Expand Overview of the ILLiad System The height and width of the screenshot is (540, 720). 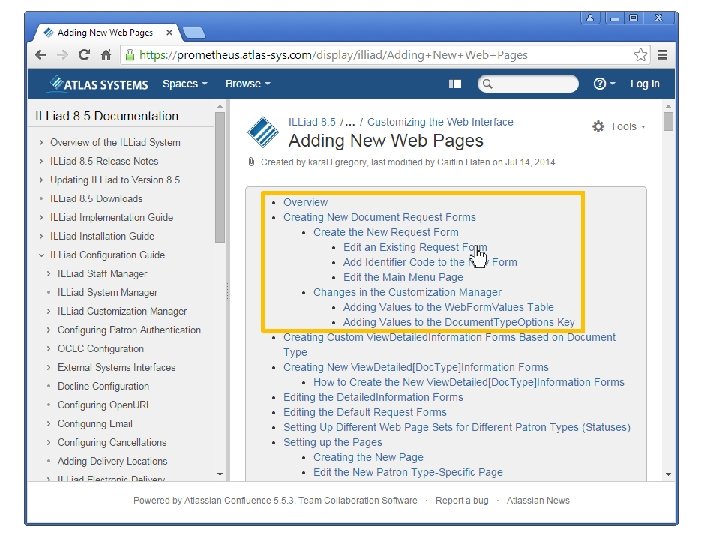coord(42,142)
